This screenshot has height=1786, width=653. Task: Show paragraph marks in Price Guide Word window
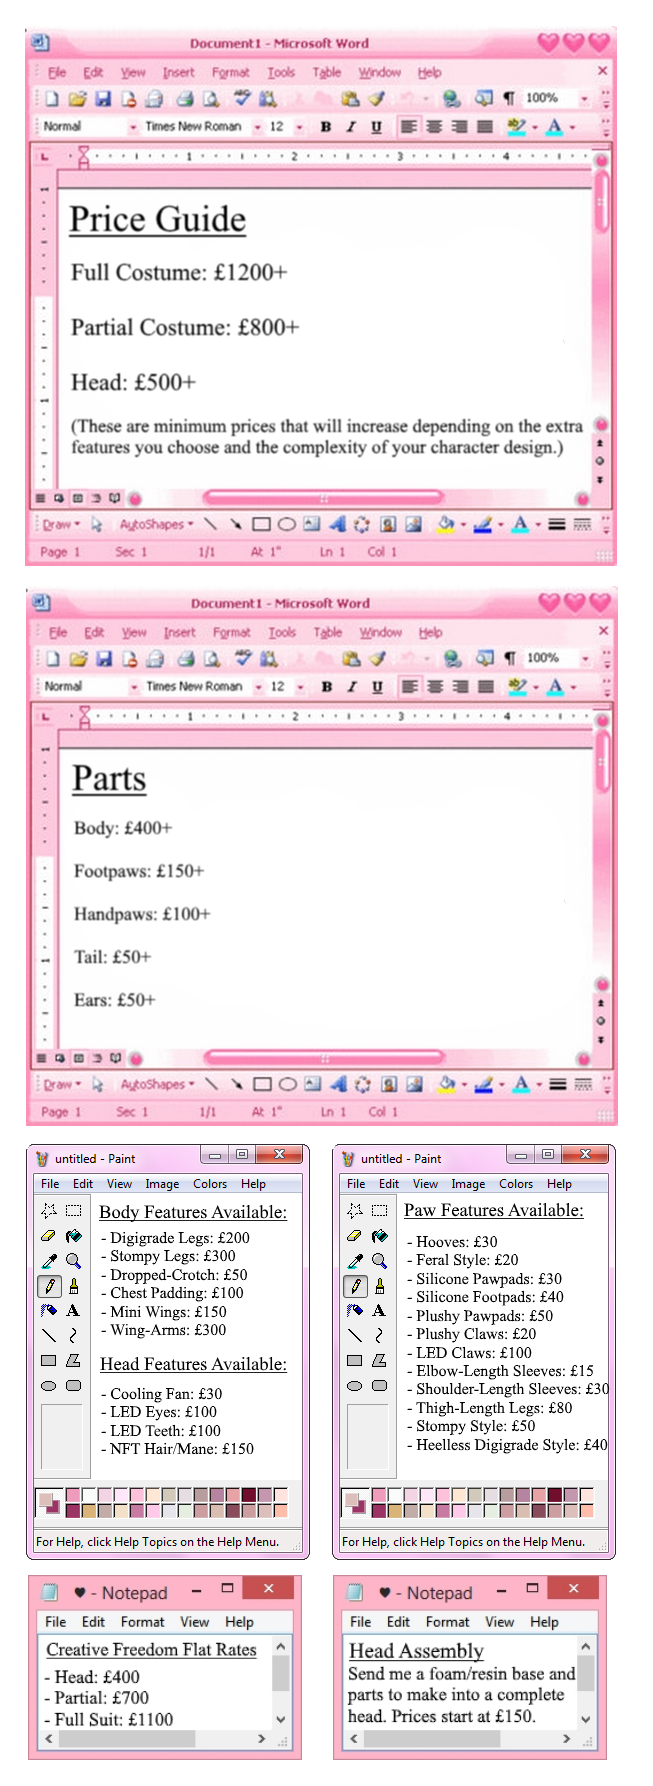click(509, 98)
